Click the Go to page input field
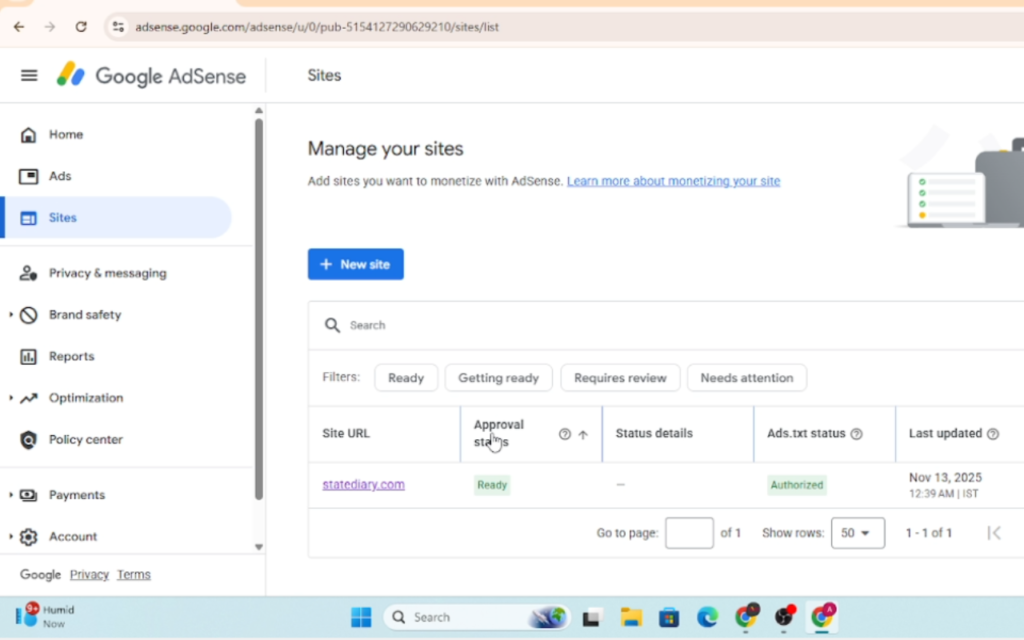The image size is (1024, 640). [689, 533]
